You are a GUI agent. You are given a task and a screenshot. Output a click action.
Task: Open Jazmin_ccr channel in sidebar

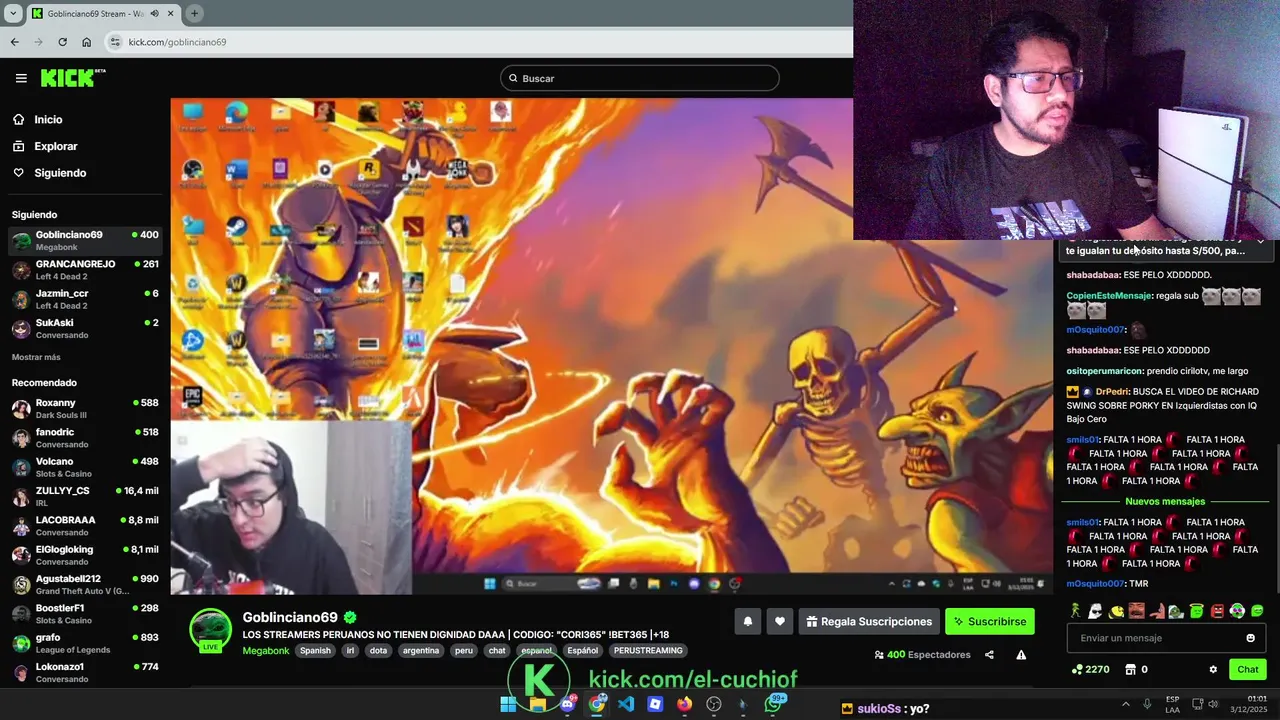(85, 299)
